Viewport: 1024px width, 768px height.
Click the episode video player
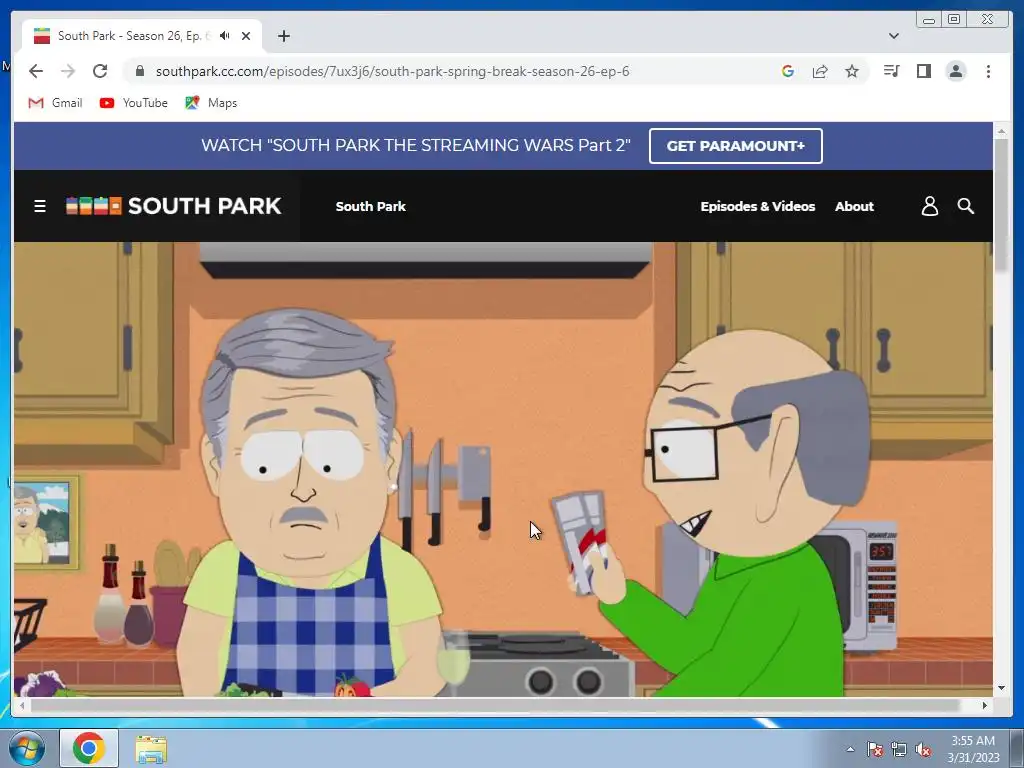[x=503, y=469]
